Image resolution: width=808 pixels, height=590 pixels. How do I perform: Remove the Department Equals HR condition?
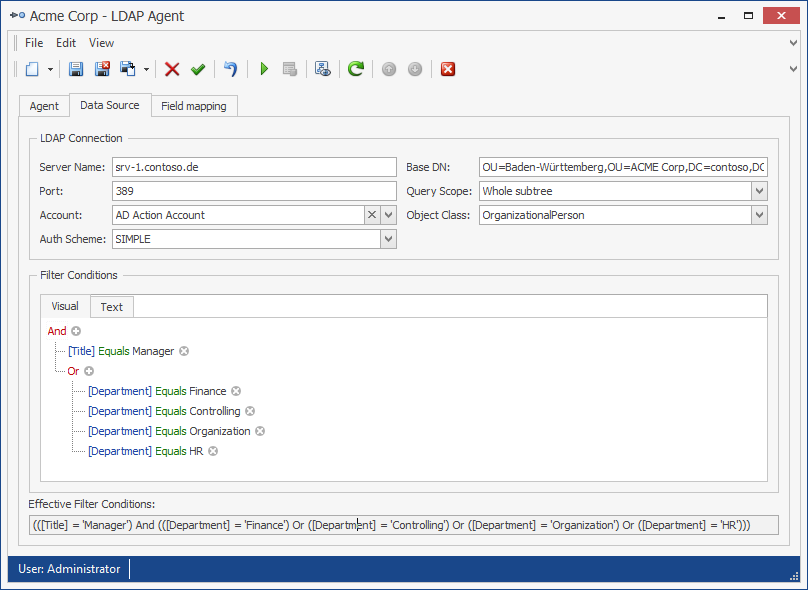click(x=213, y=451)
